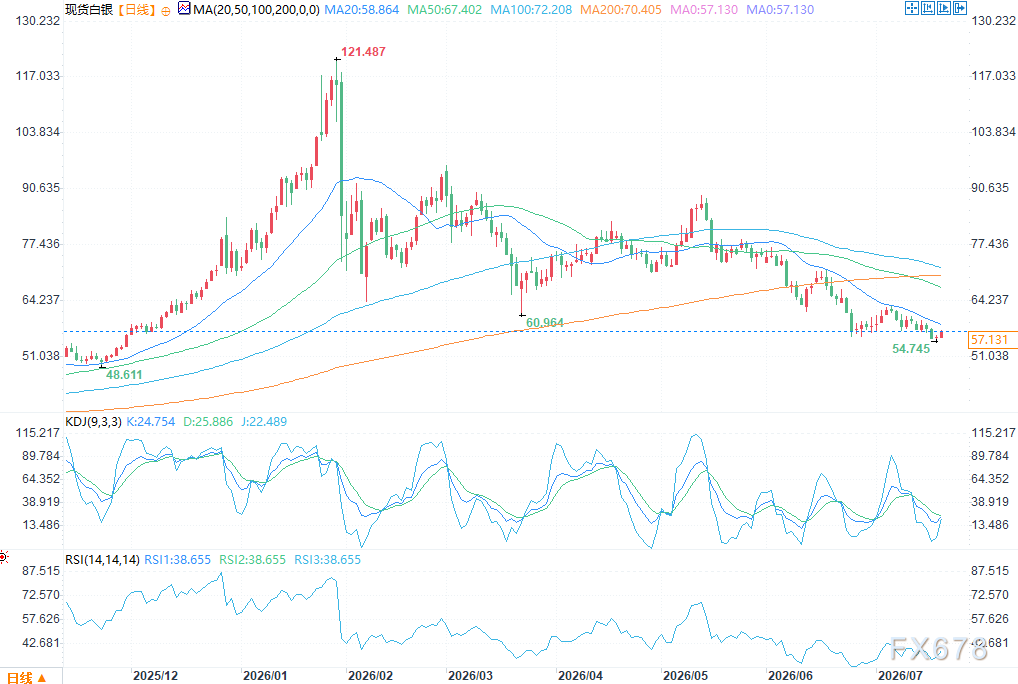1018x684 pixels.
Task: Click the MA(20,50,100,200,0,0) indicator settings label
Action: point(256,10)
